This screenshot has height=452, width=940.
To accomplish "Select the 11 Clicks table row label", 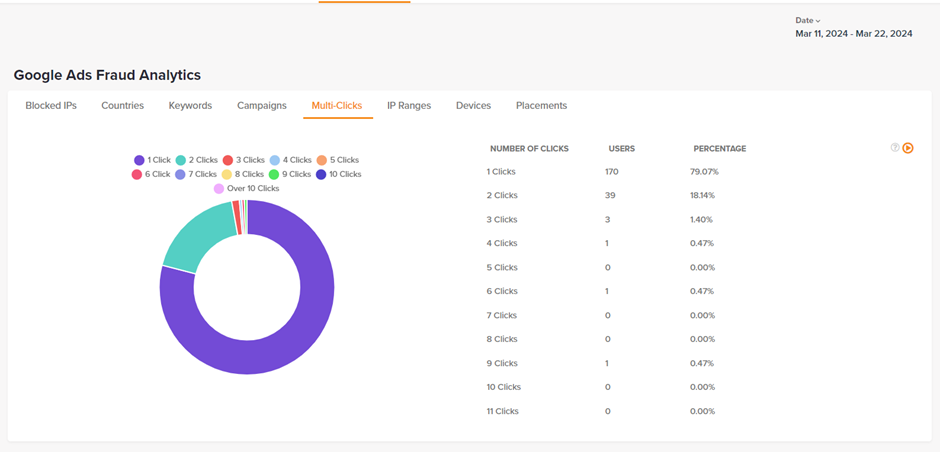I will tap(502, 412).
